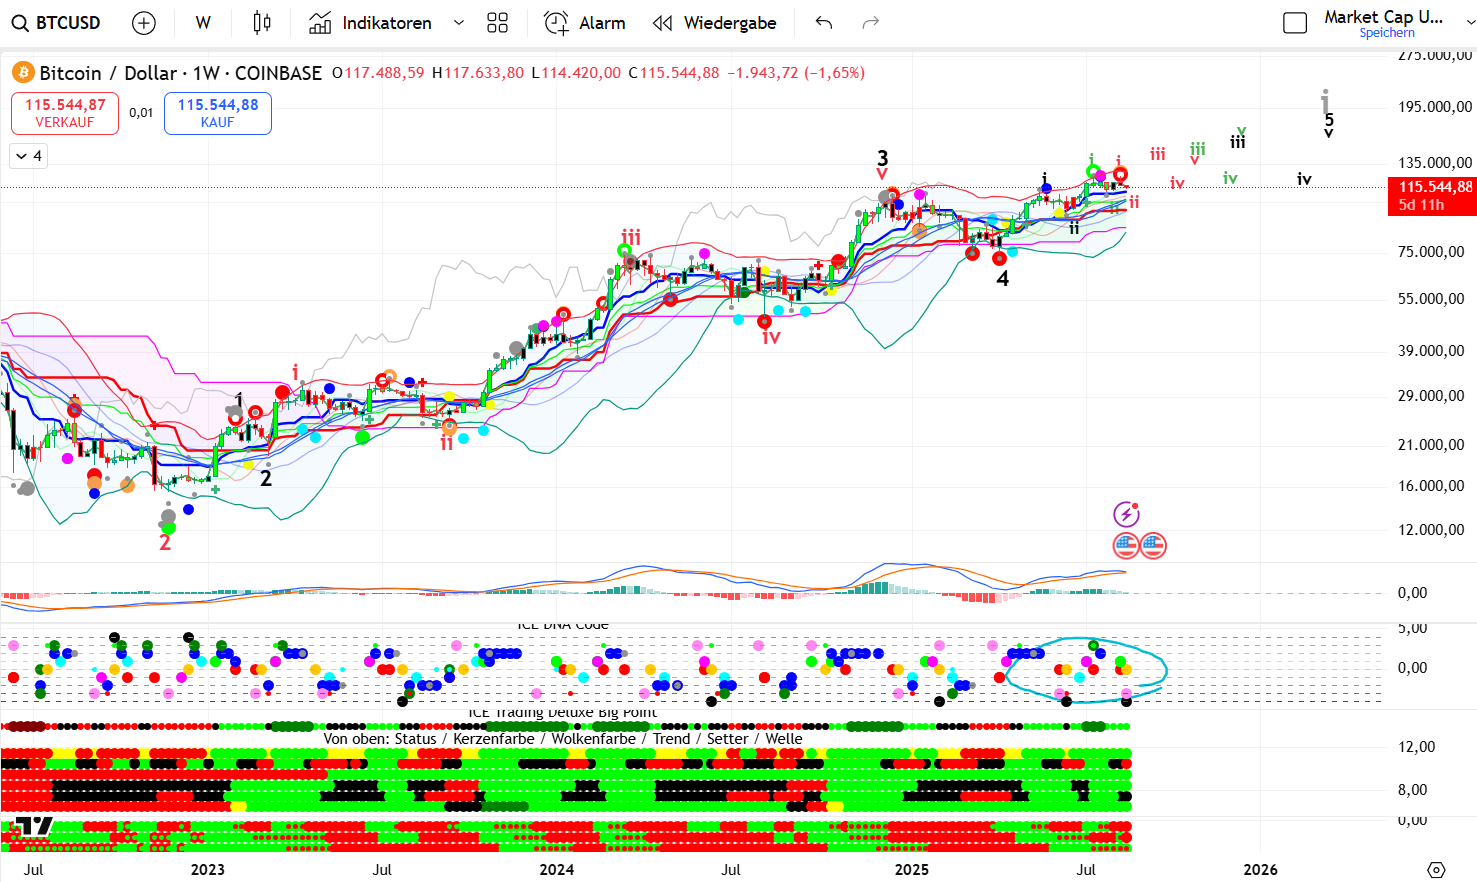The width and height of the screenshot is (1477, 882).
Task: Click the purple lightning bolt event icon
Action: tap(1126, 514)
